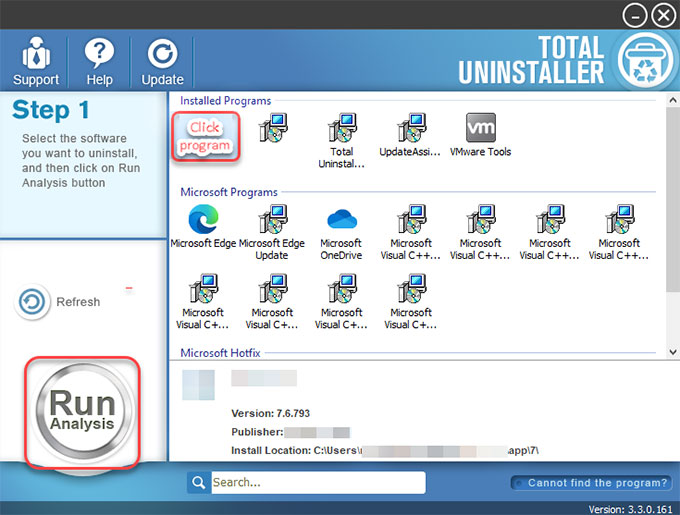Screen dimensions: 680x515
Task: Click the 'Version: 7.6.793' detail text
Action: [x=271, y=413]
